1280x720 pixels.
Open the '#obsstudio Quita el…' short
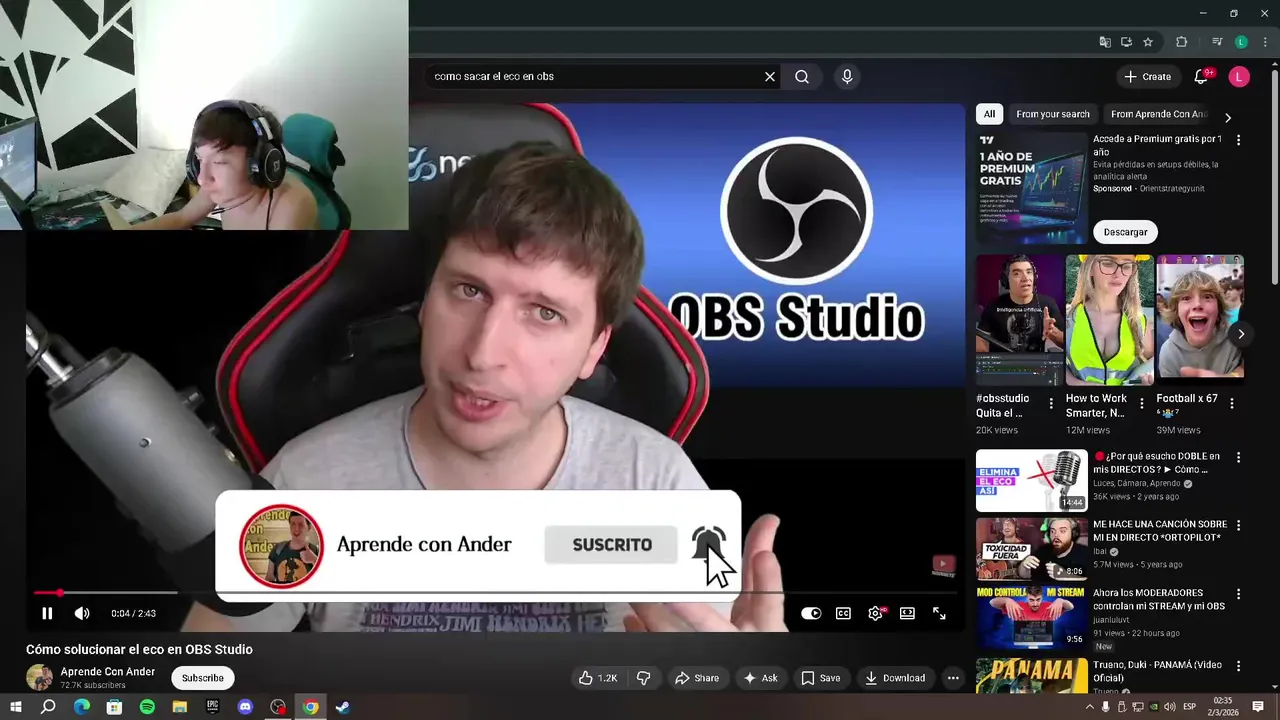pos(1020,320)
